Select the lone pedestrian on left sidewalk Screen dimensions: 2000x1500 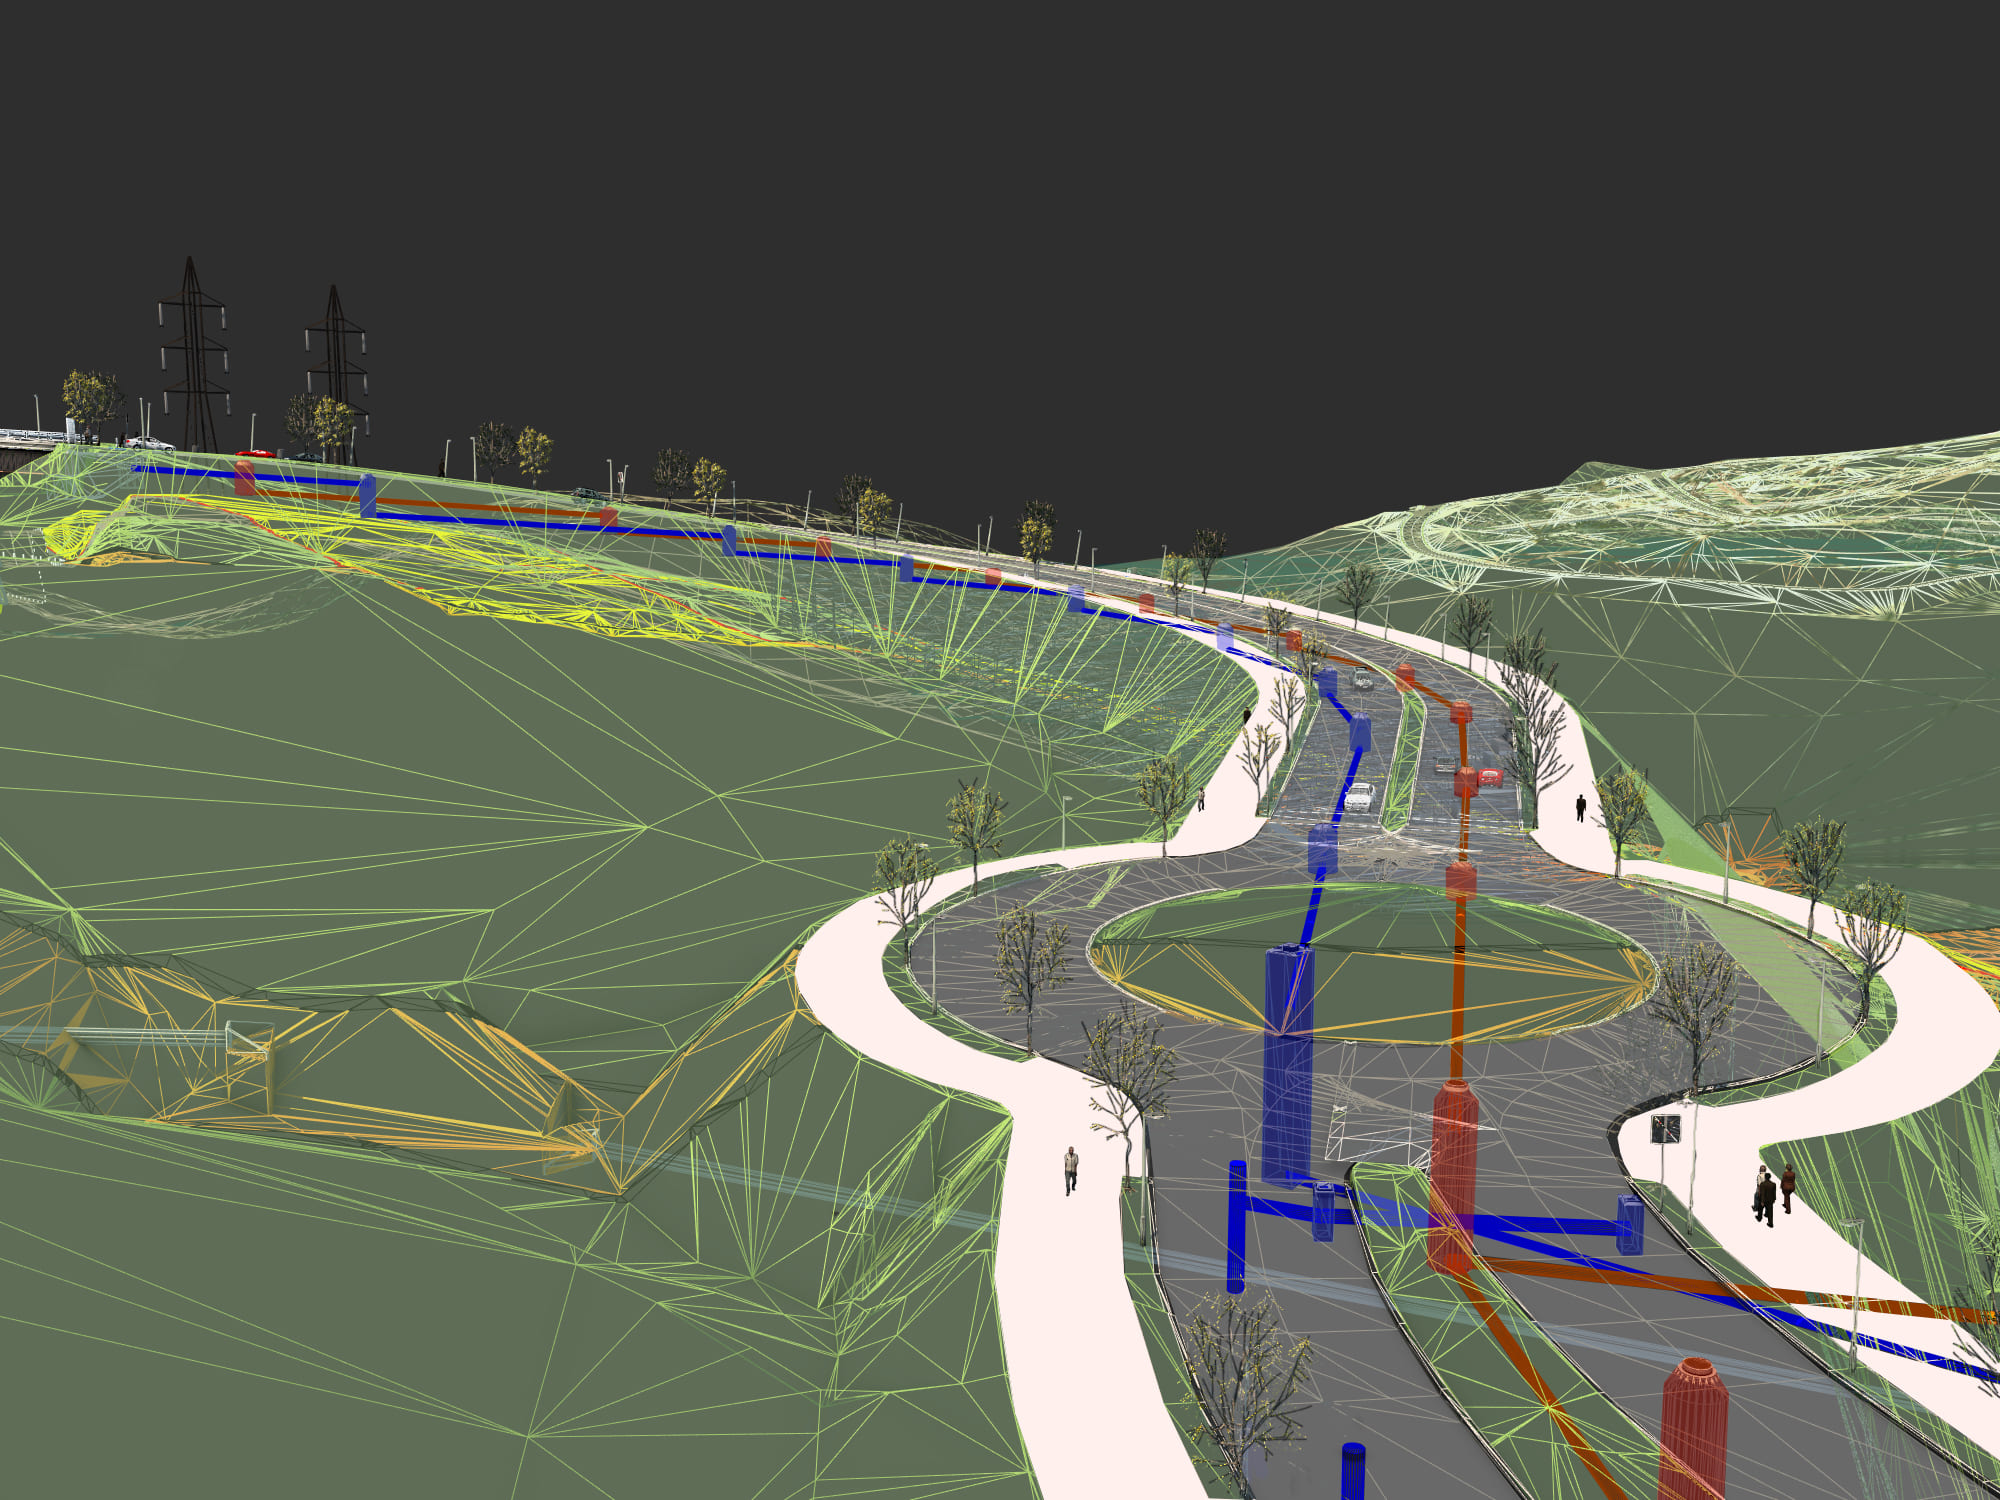click(x=1071, y=1169)
